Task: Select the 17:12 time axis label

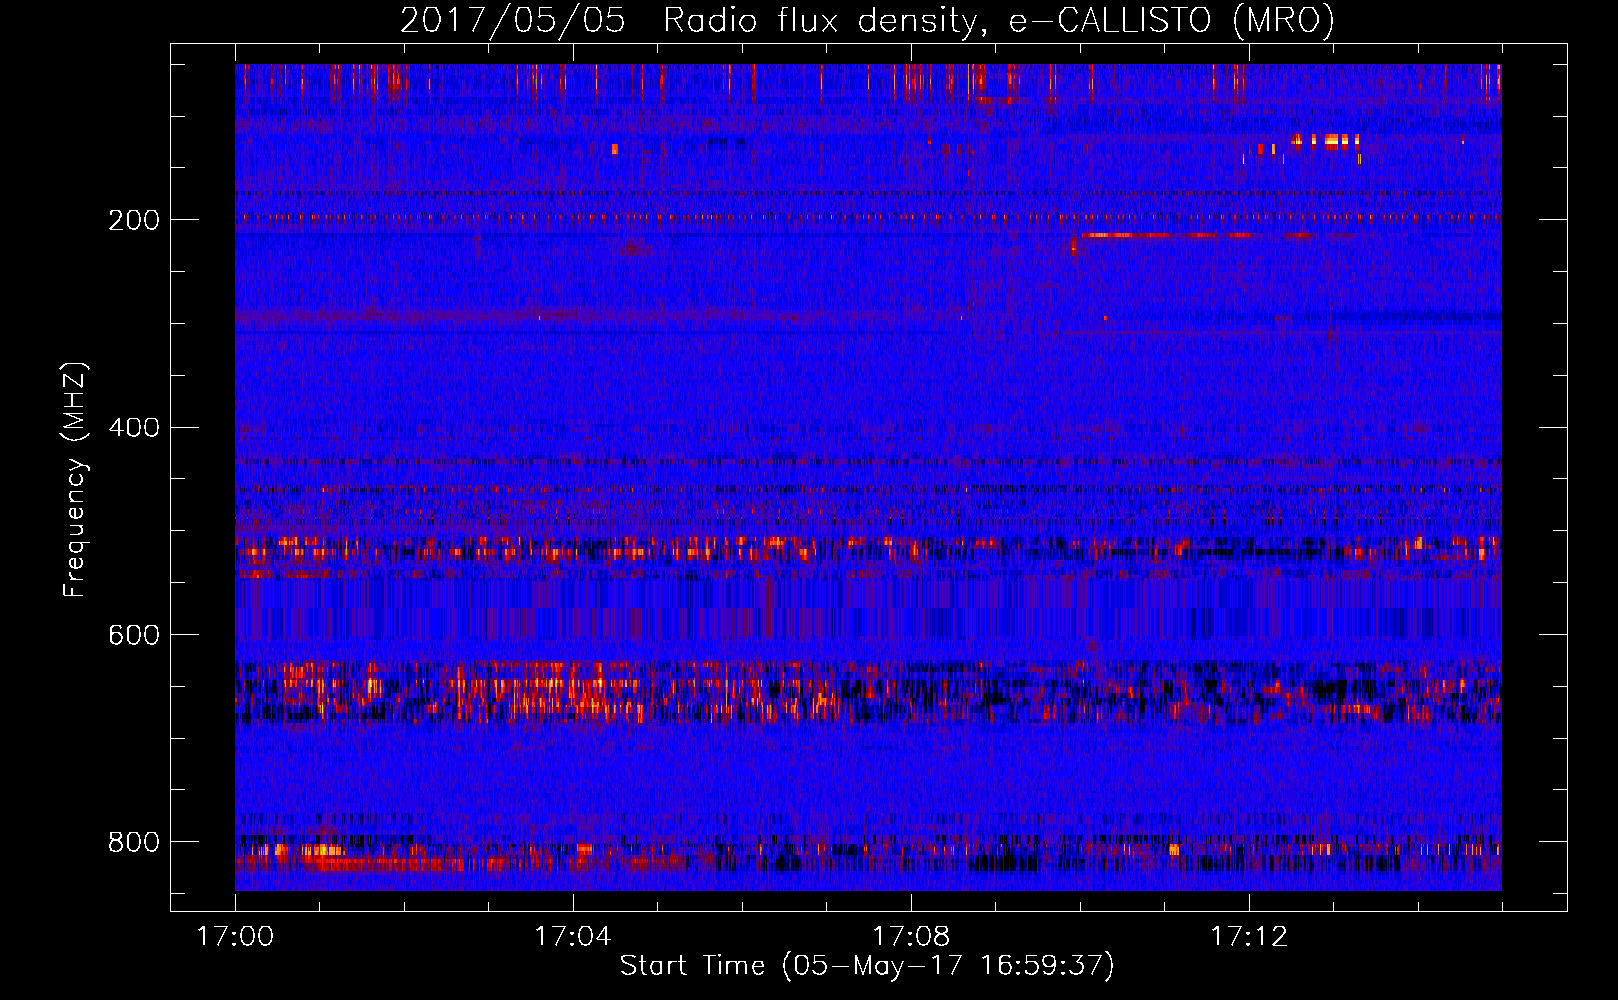Action: (1249, 937)
